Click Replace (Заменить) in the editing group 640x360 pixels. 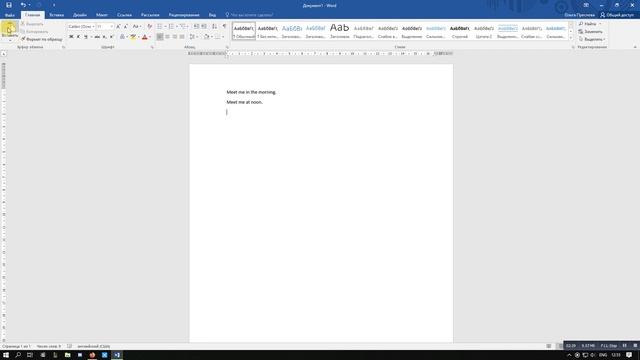[590, 31]
